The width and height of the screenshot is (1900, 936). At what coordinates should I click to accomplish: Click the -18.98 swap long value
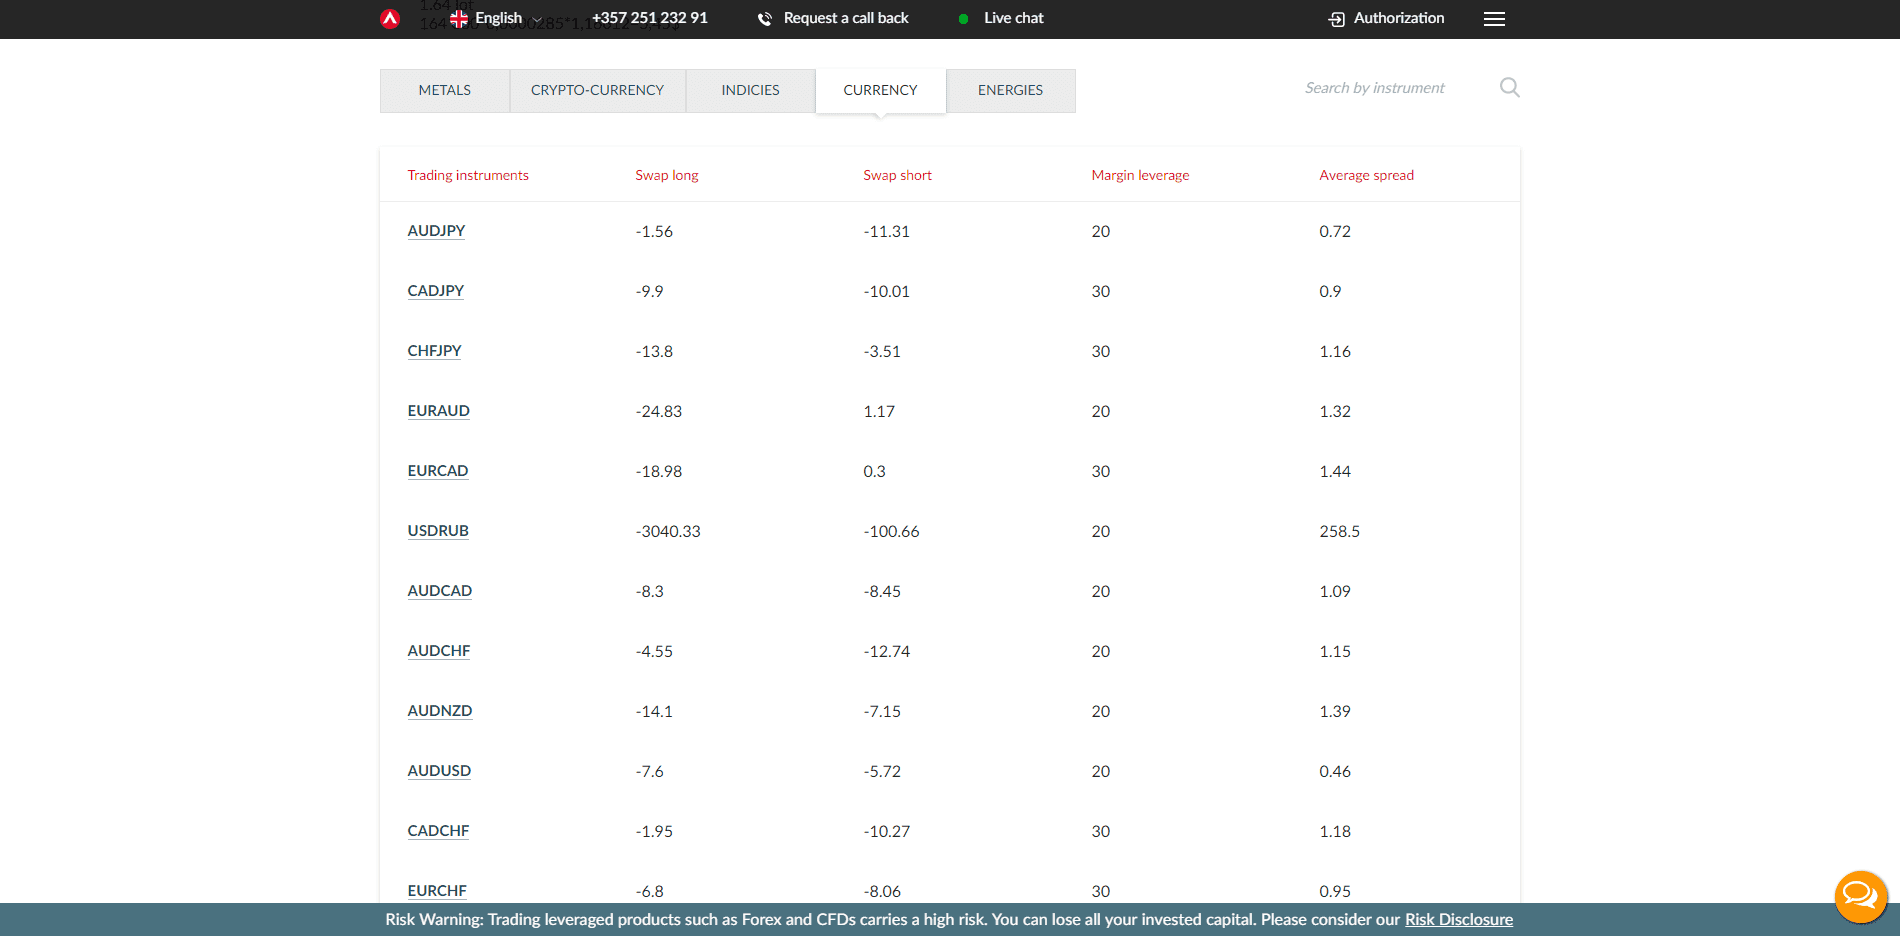659,472
